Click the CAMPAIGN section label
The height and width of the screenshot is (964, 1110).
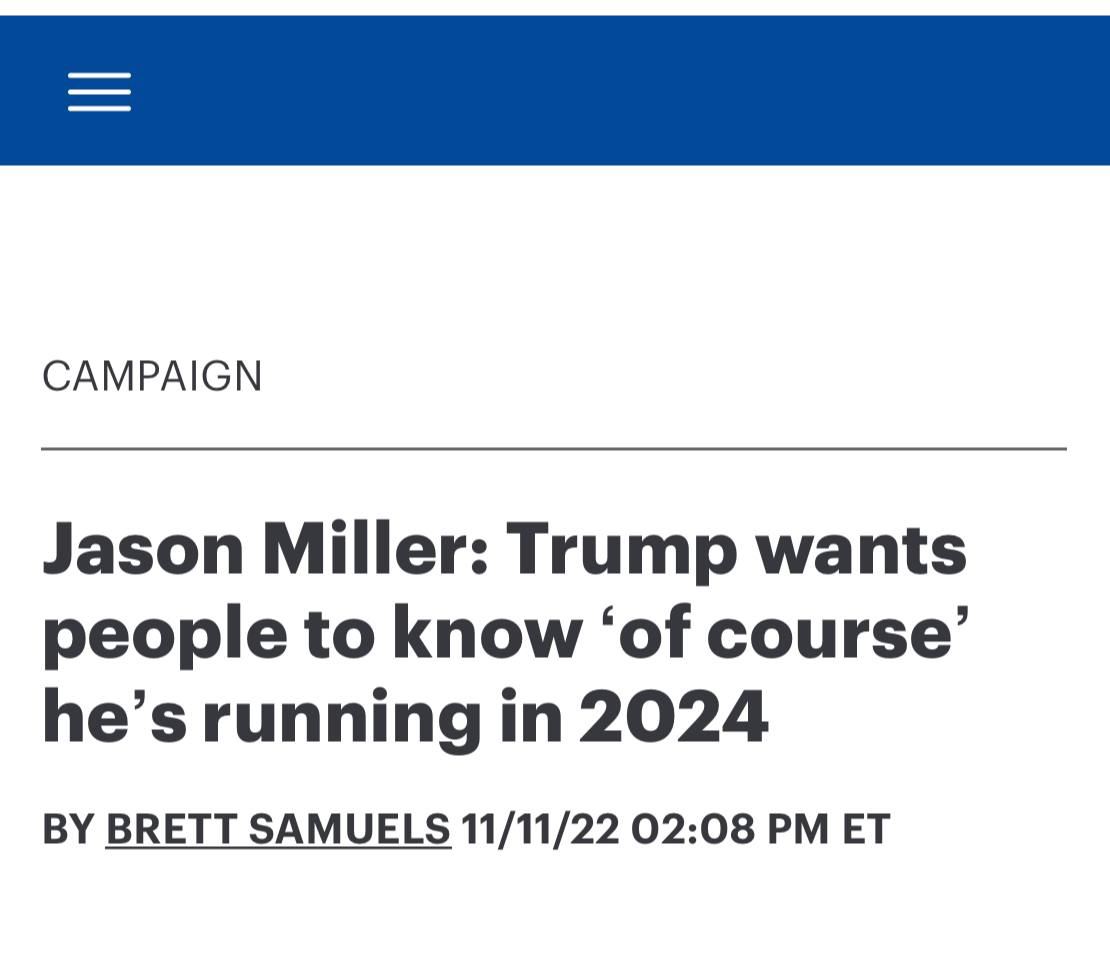point(152,376)
